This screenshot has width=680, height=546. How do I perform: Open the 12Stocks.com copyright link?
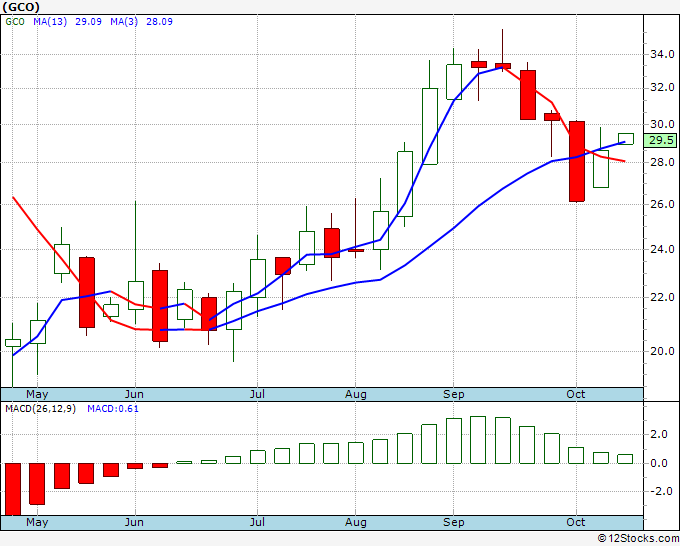coord(638,538)
